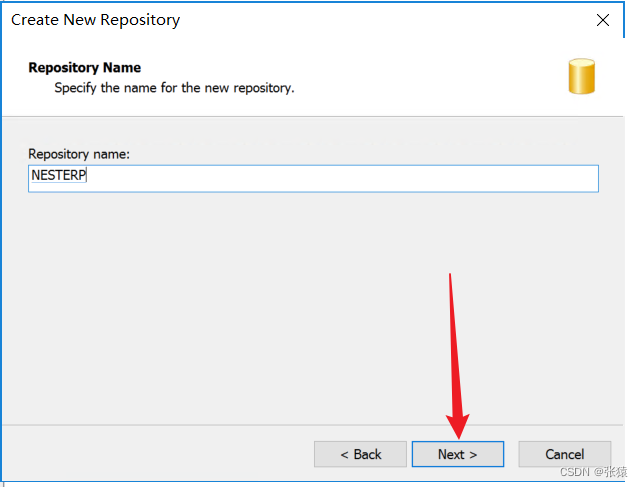Click the 'Repository name:' field label
Viewport: 643px width, 487px height.
point(78,154)
